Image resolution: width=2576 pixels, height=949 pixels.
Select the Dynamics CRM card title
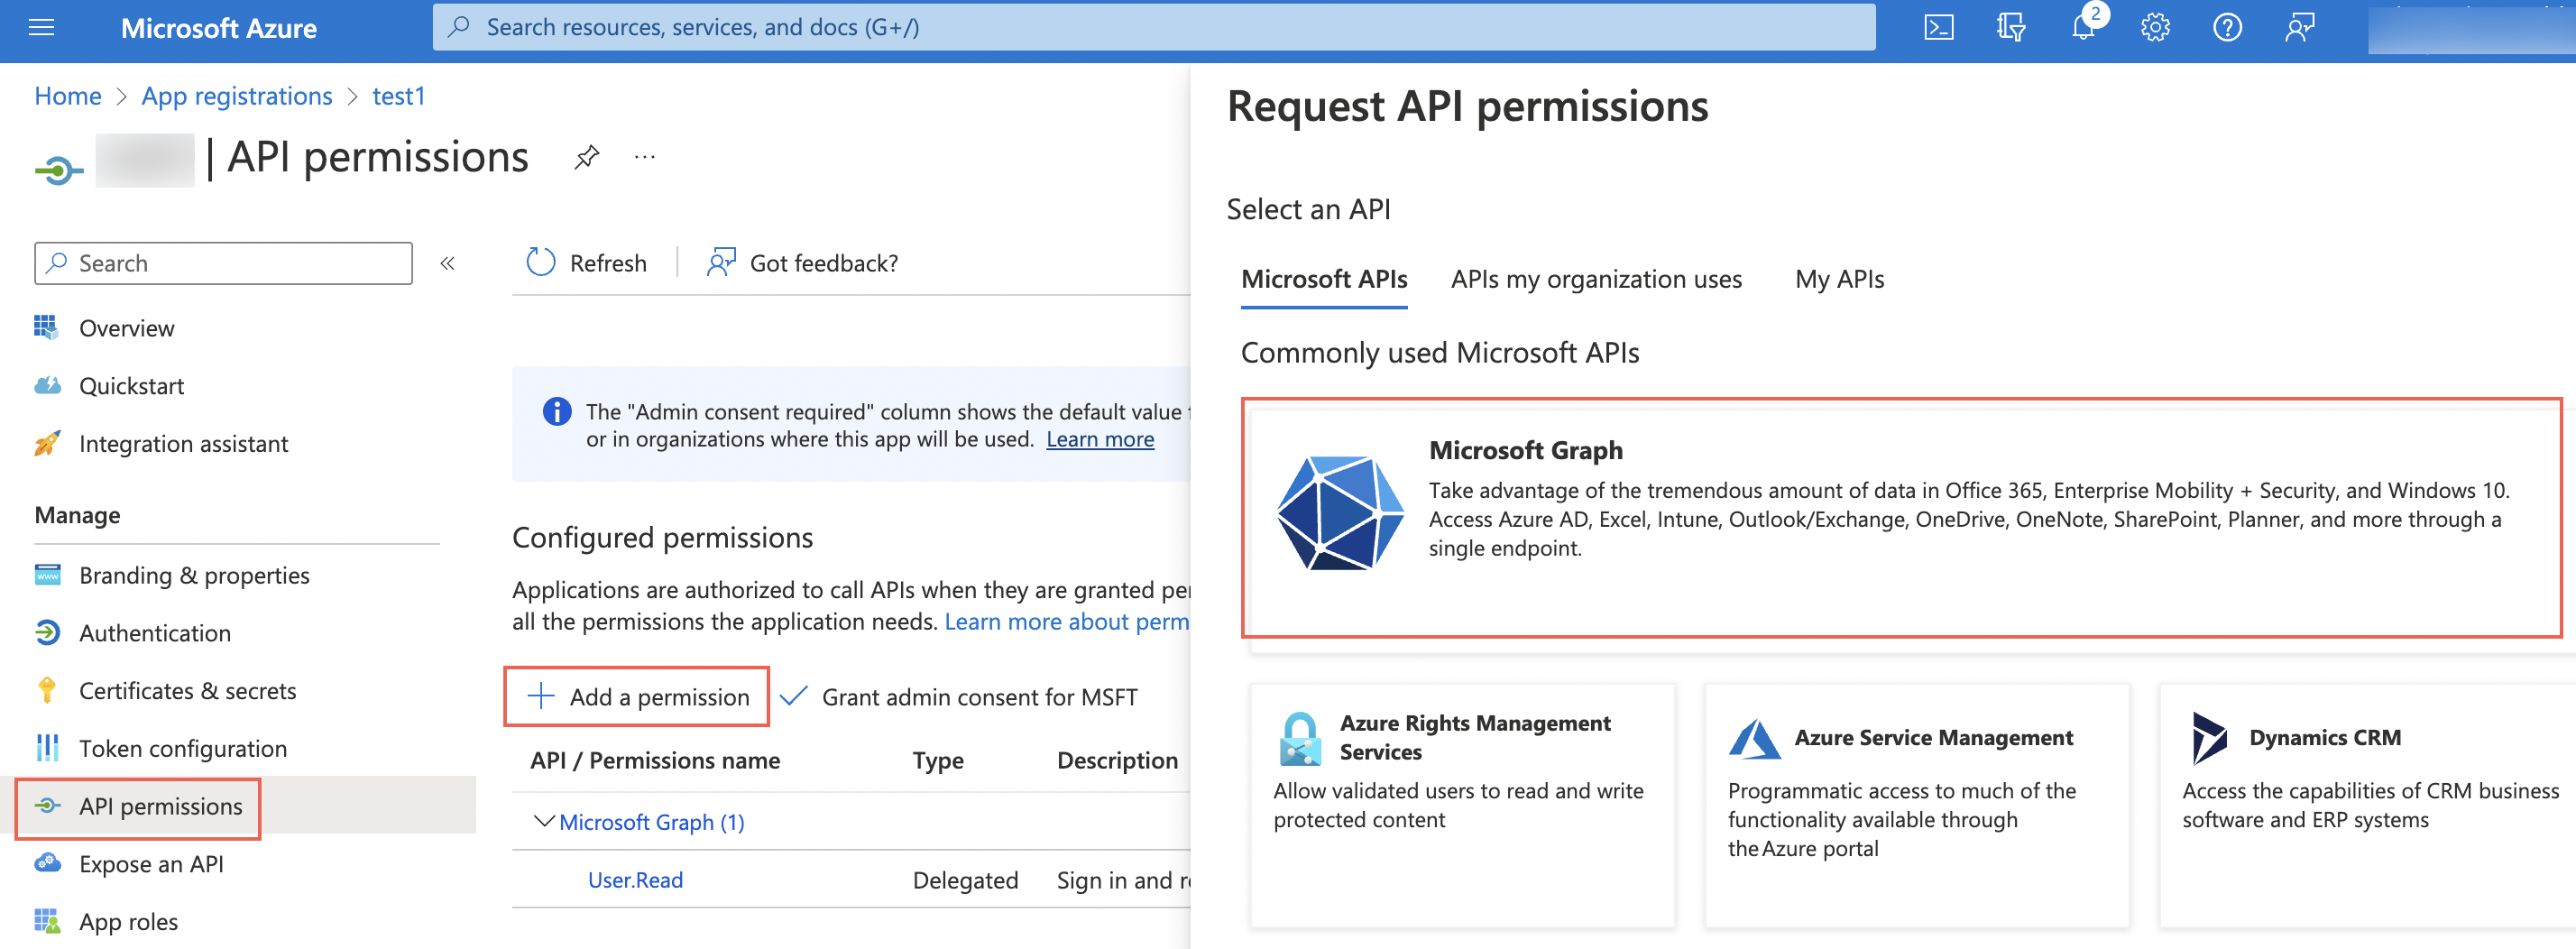[x=2325, y=738]
